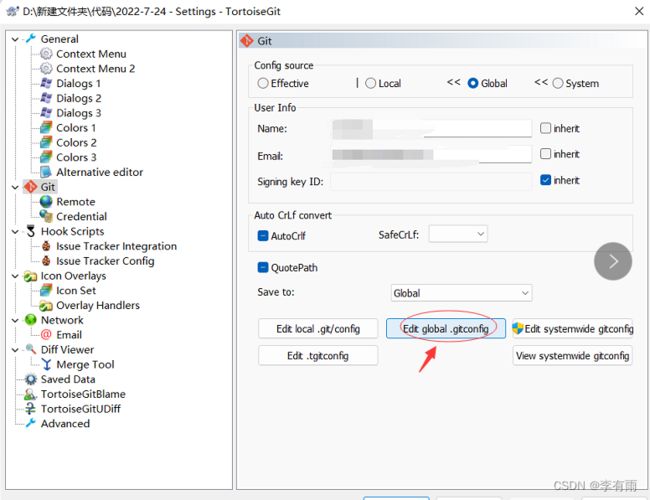The image size is (650, 500).
Task: Toggle inherit checkbox for Email
Action: (546, 154)
